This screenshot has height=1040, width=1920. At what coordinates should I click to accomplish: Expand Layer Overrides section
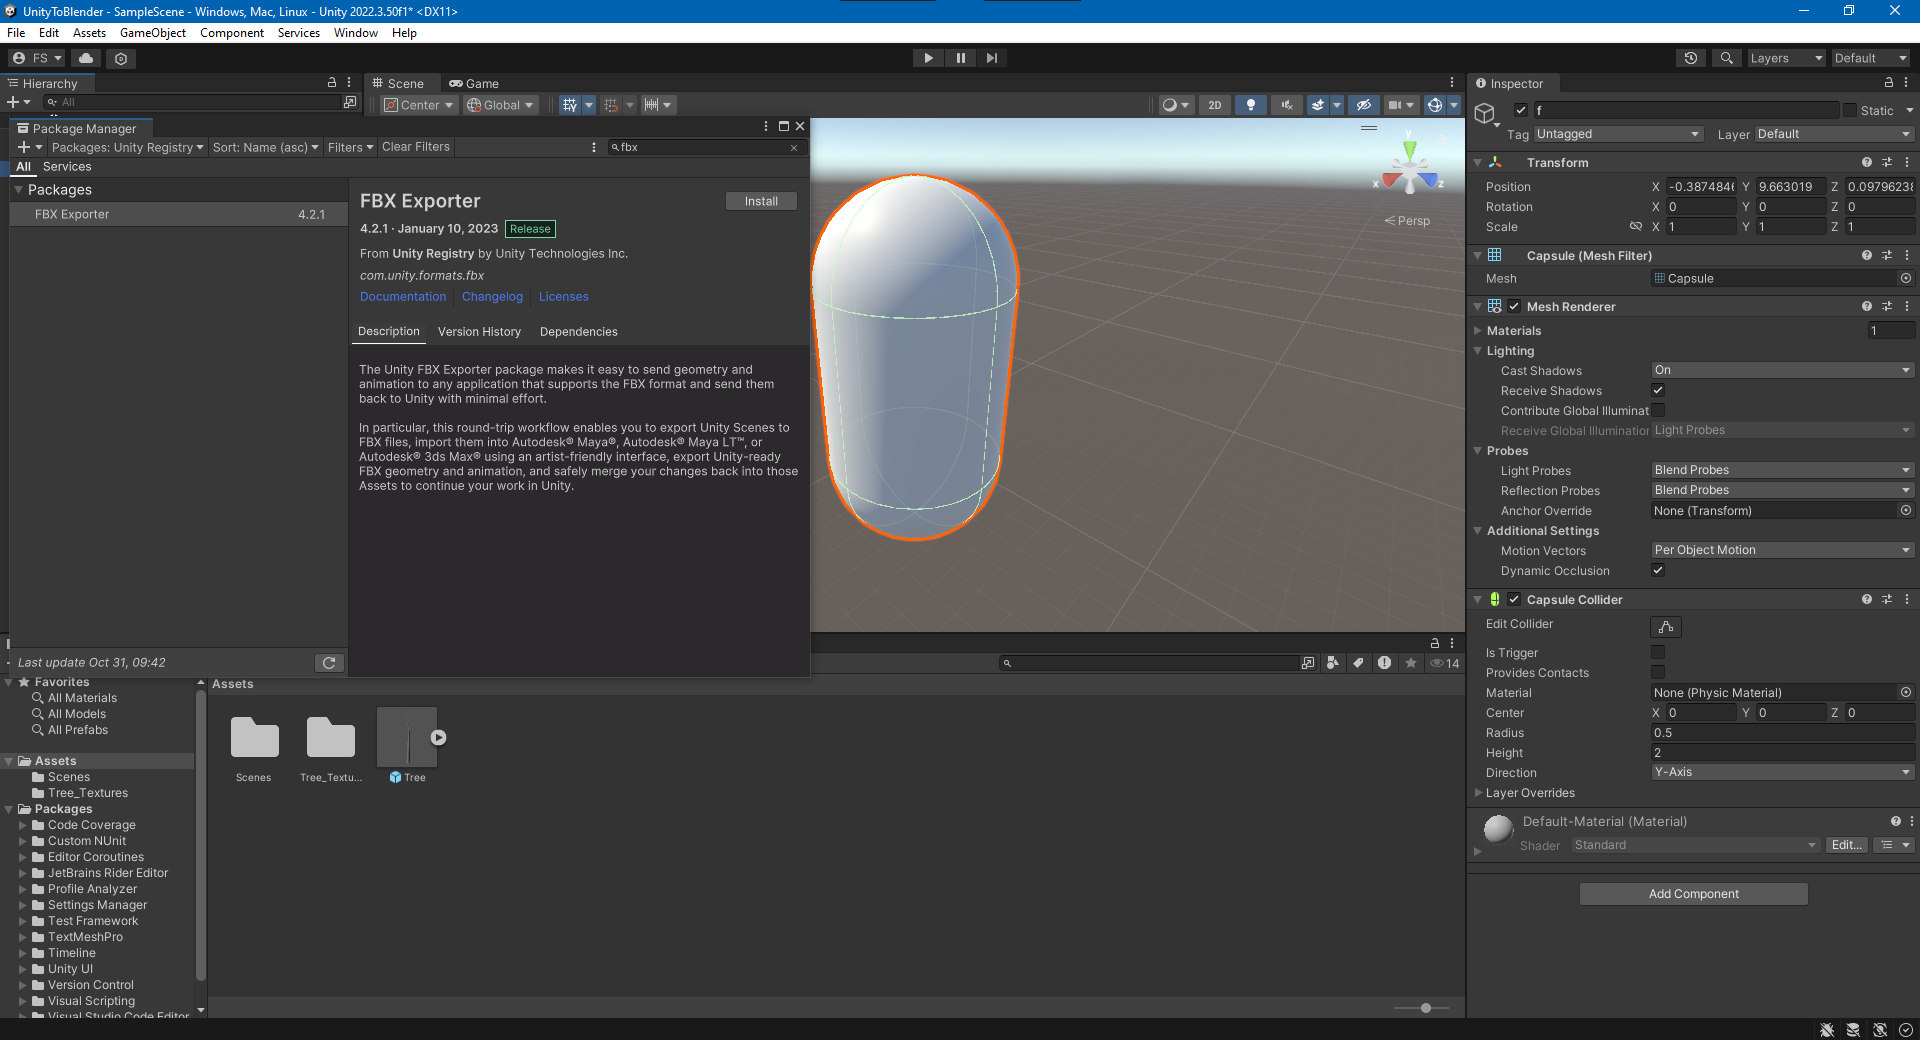1478,792
